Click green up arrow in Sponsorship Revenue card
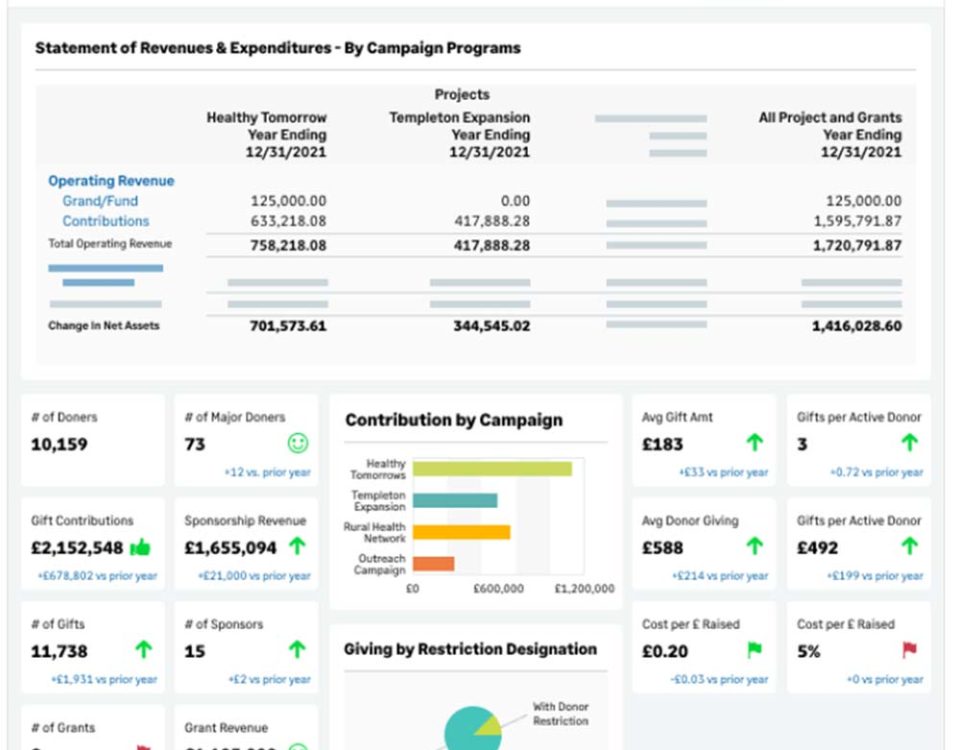 pos(298,546)
